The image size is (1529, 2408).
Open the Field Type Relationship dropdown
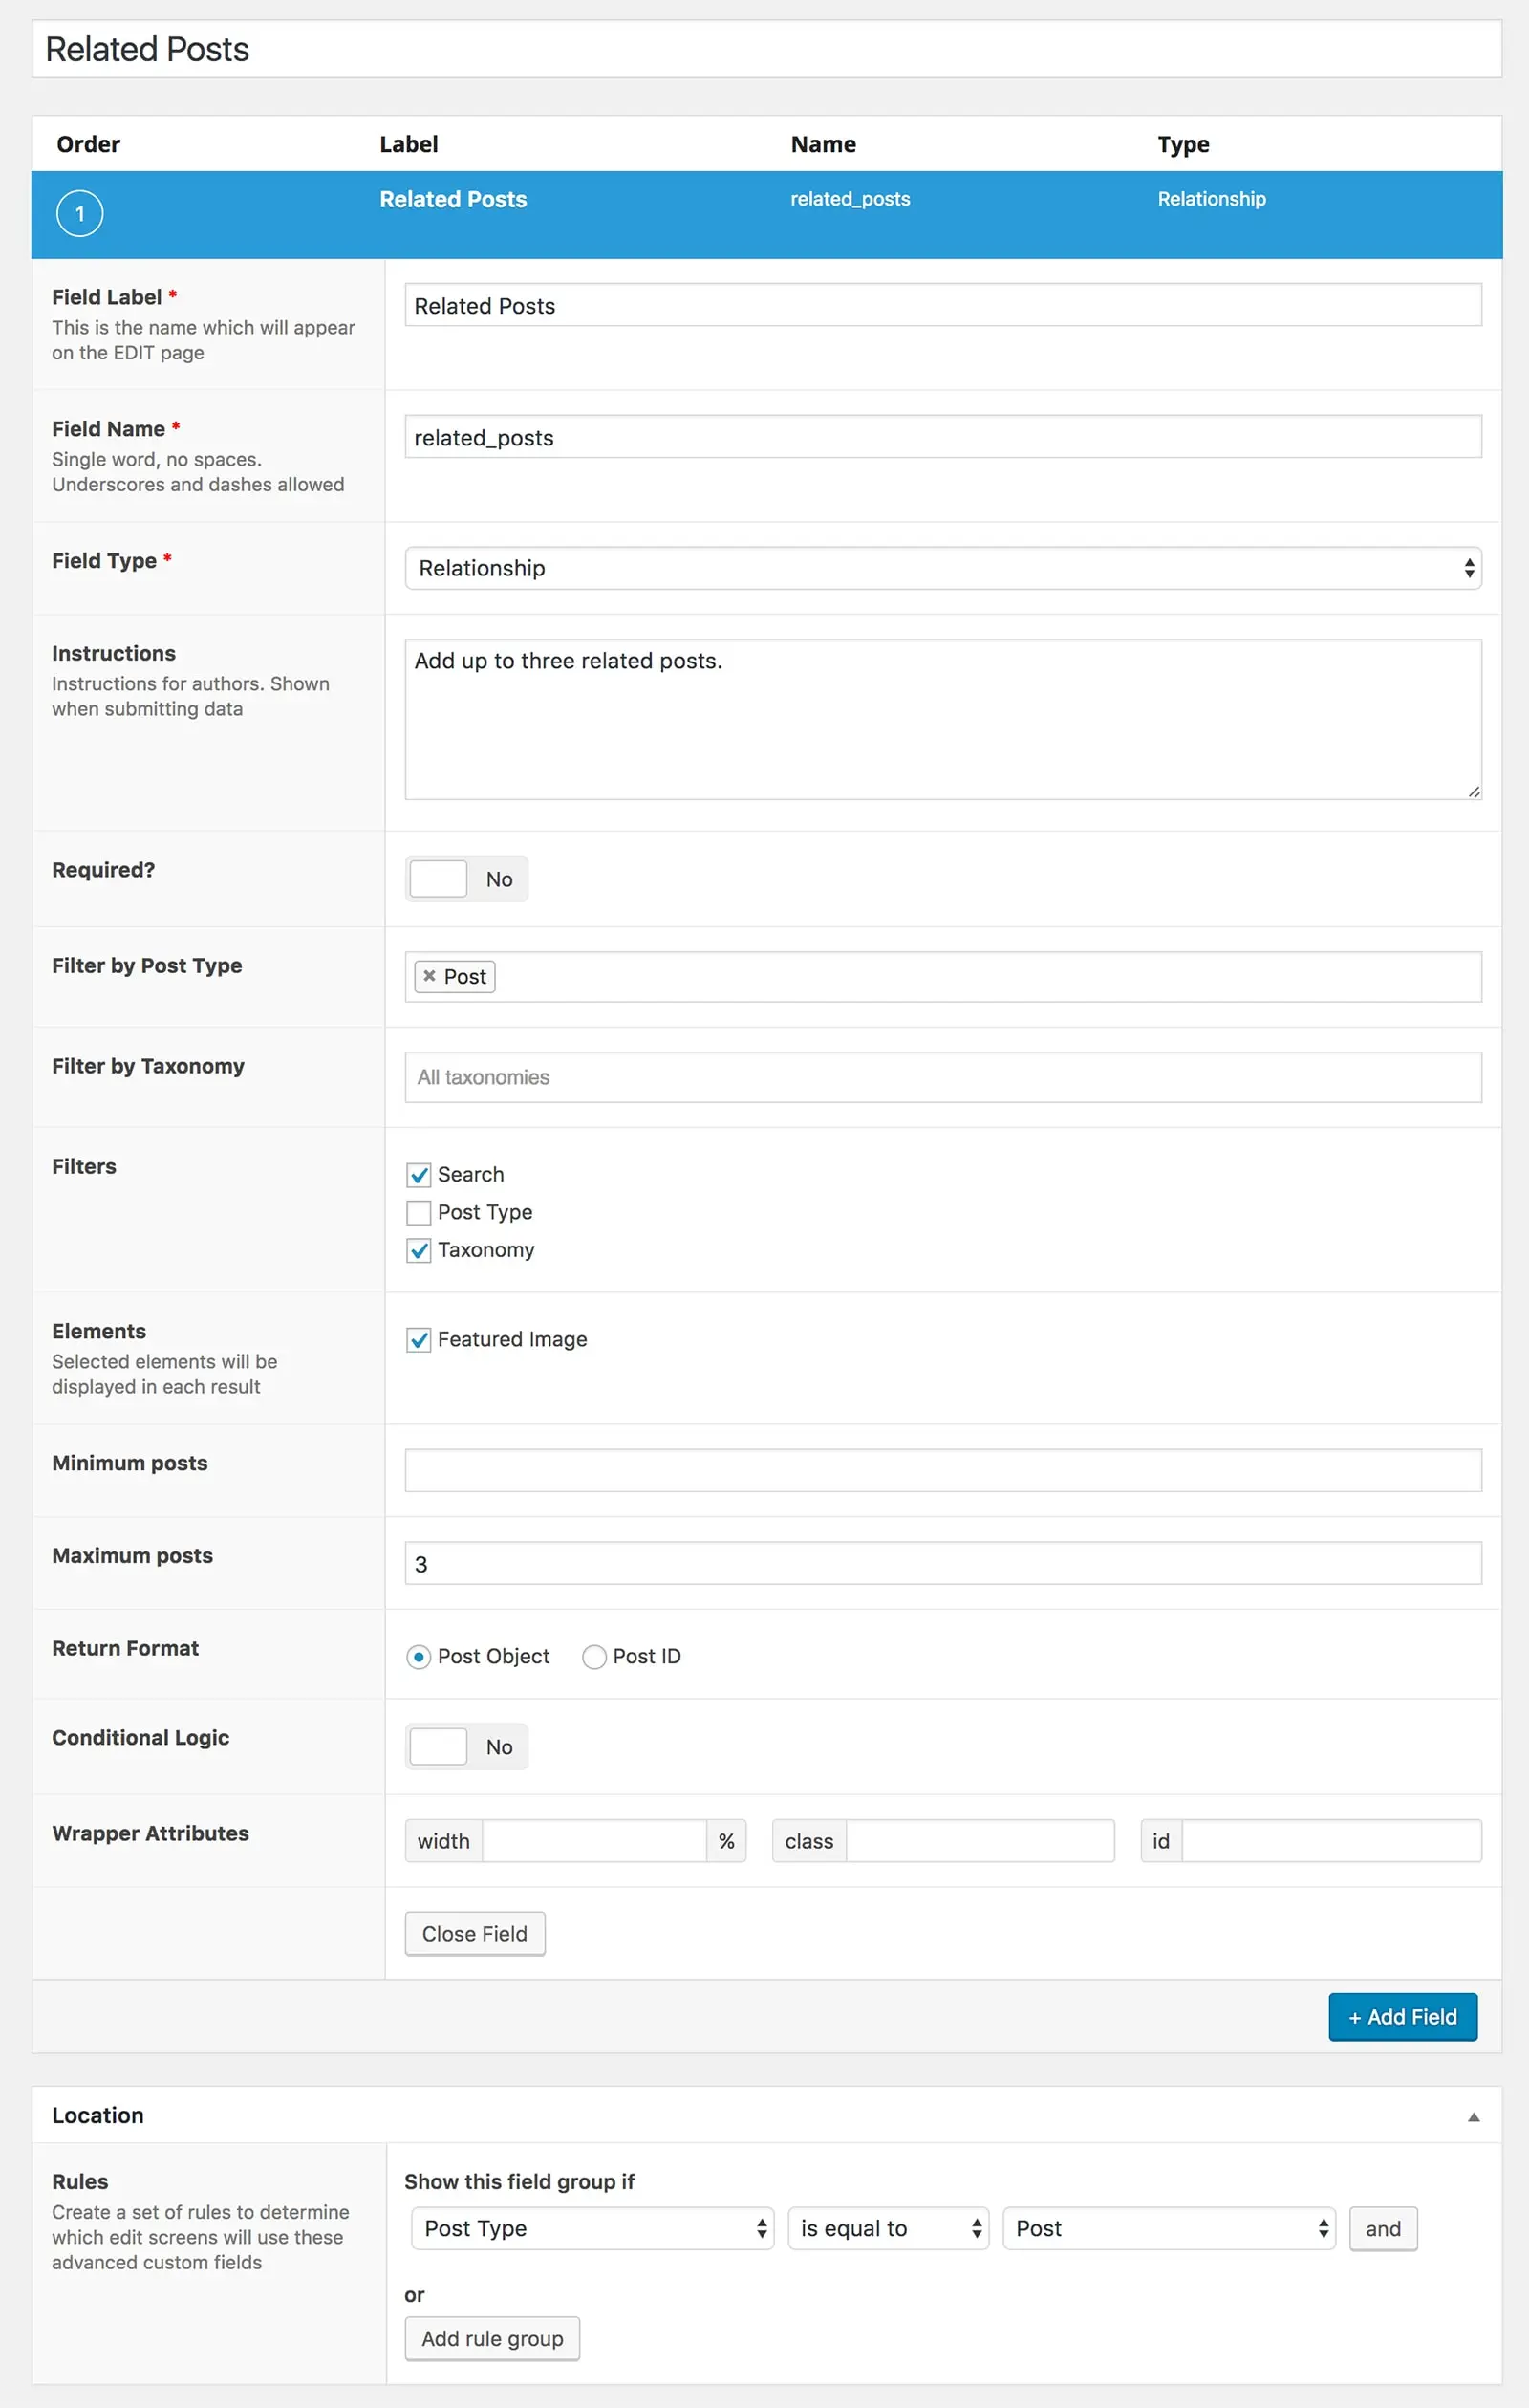(942, 568)
